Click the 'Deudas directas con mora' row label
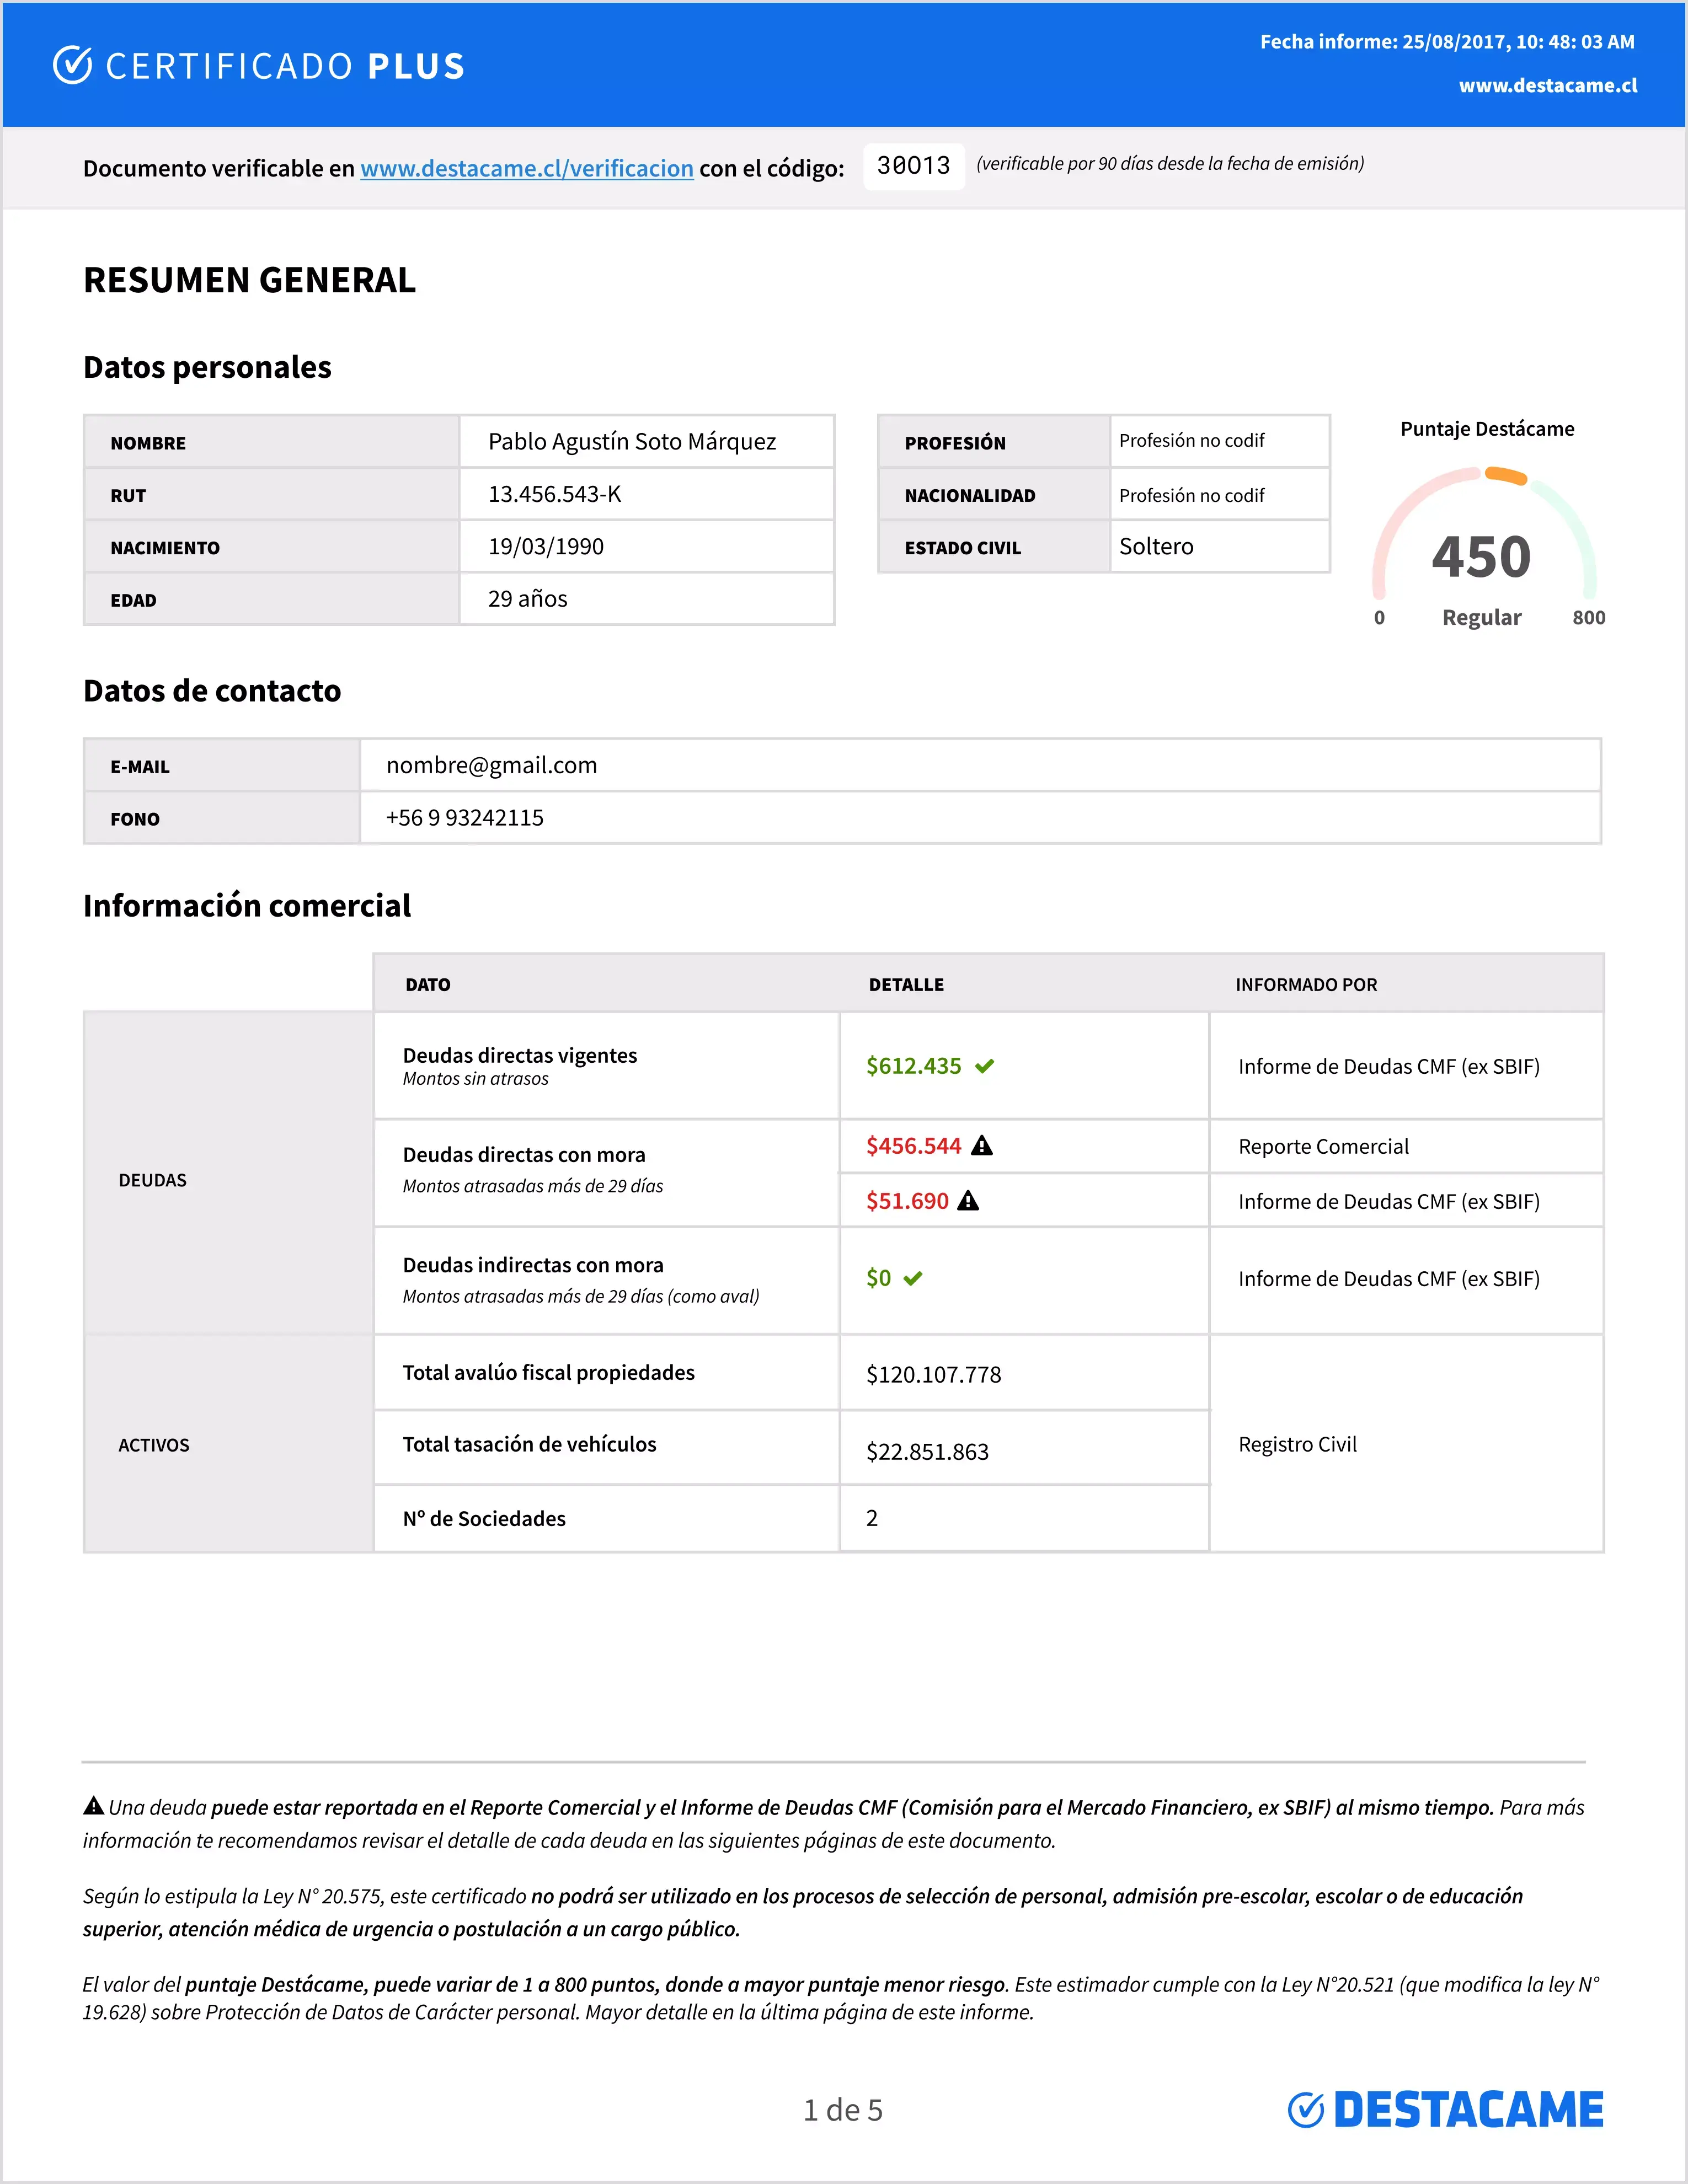 click(524, 1155)
